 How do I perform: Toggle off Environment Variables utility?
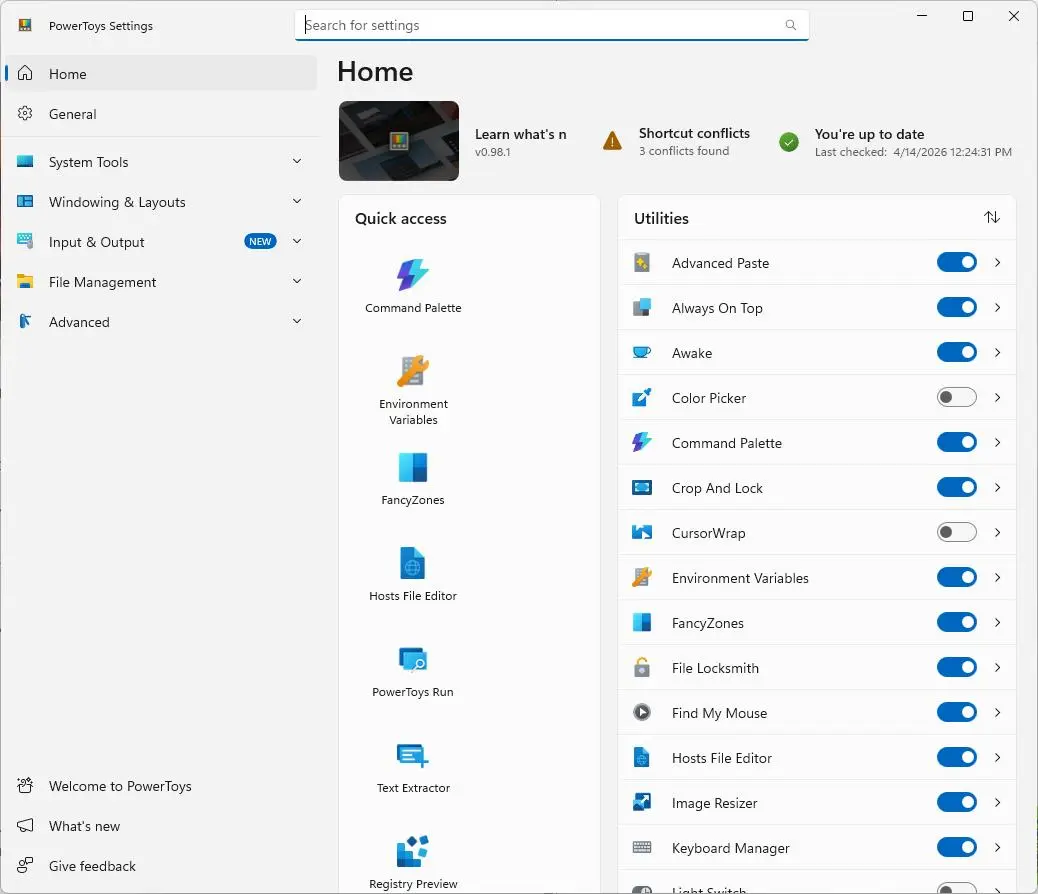click(957, 578)
